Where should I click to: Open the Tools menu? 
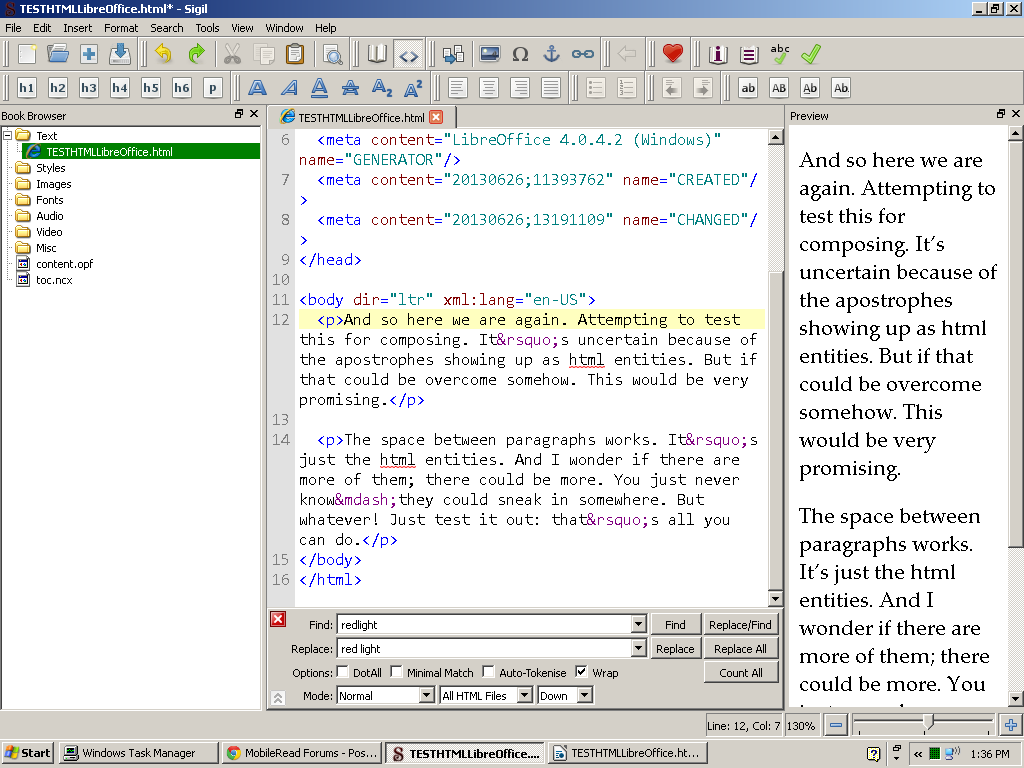click(x=207, y=28)
